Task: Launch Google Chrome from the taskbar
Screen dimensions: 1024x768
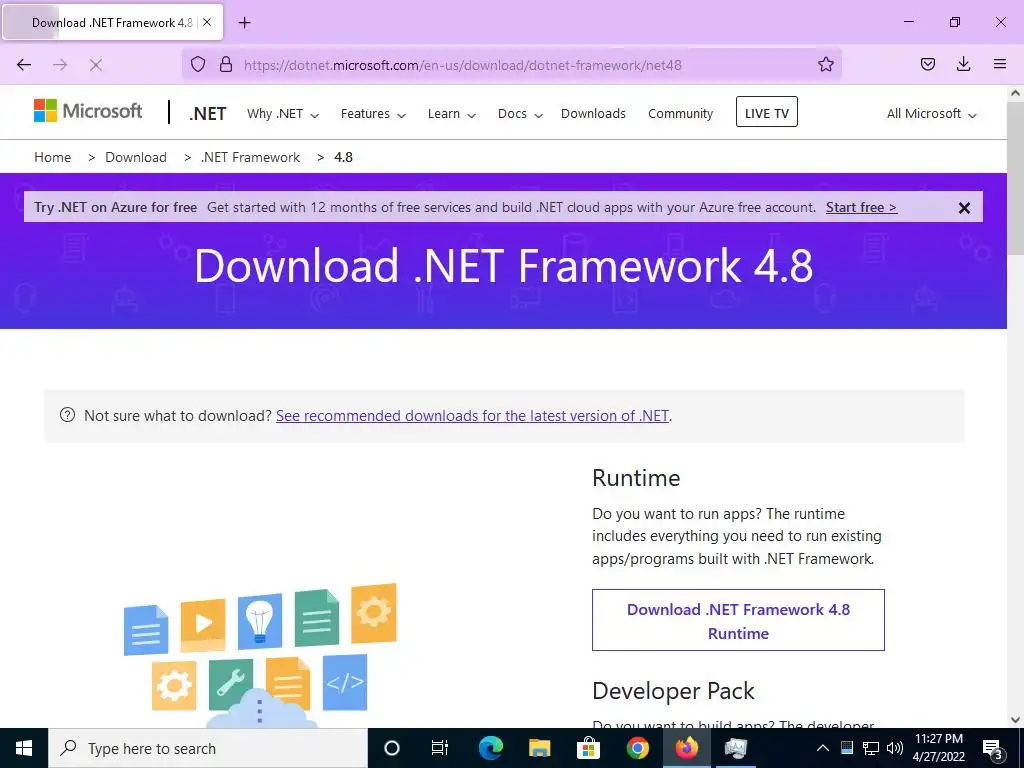Action: (637, 748)
